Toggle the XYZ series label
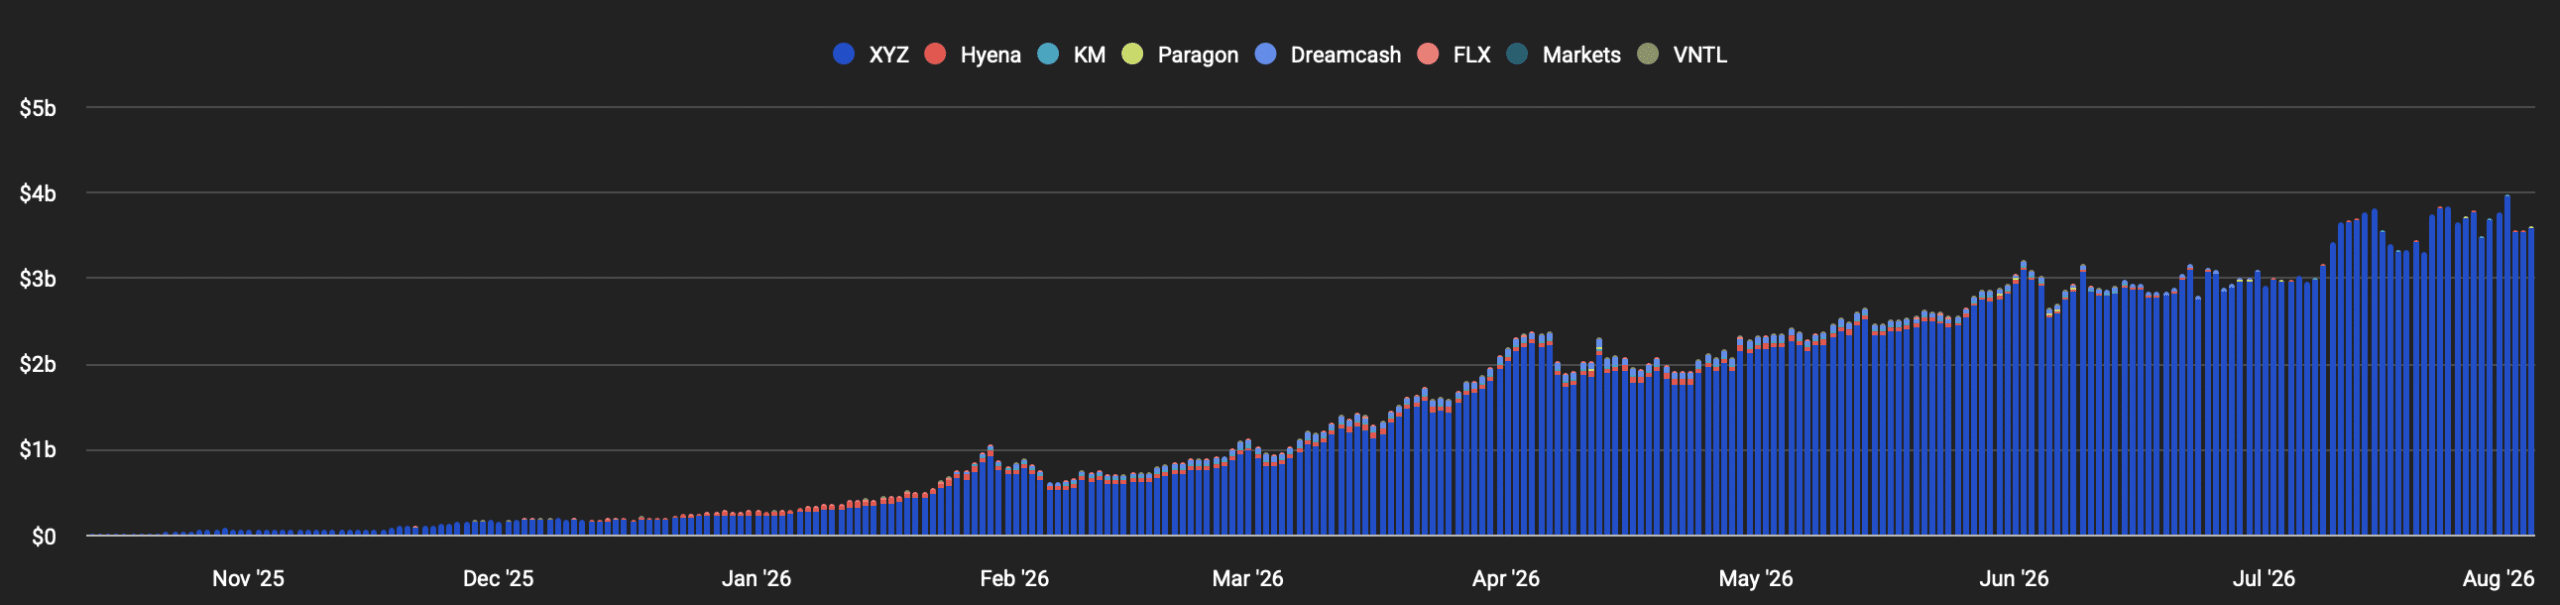The height and width of the screenshot is (605, 2560). pyautogui.click(x=889, y=55)
